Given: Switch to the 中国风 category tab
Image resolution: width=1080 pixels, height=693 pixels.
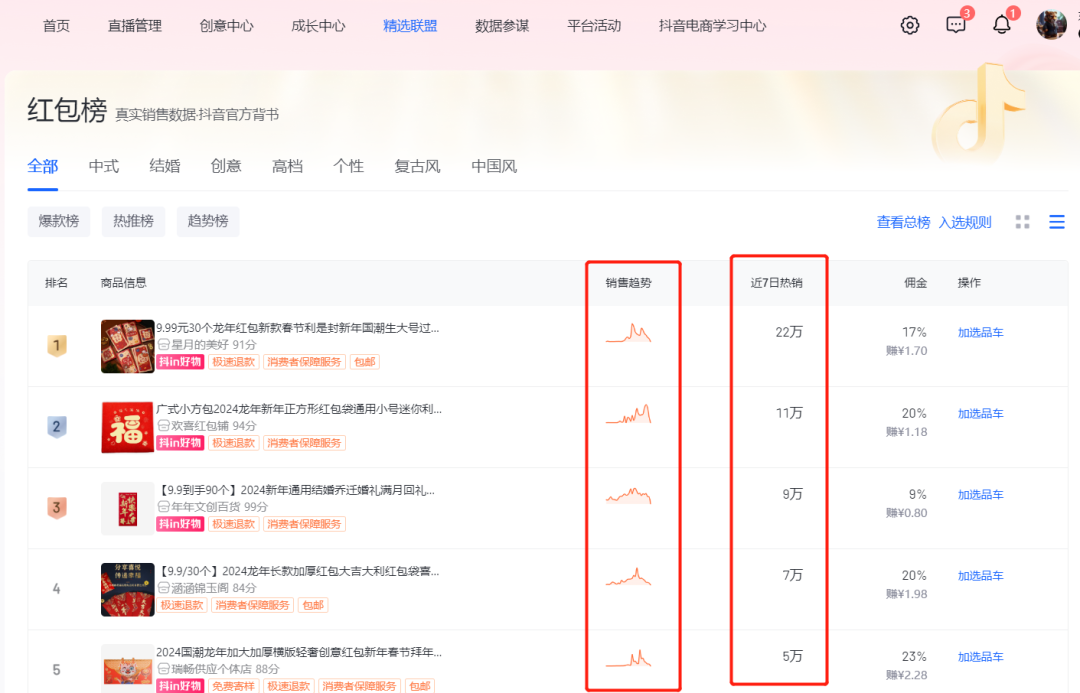Looking at the screenshot, I should (x=493, y=166).
